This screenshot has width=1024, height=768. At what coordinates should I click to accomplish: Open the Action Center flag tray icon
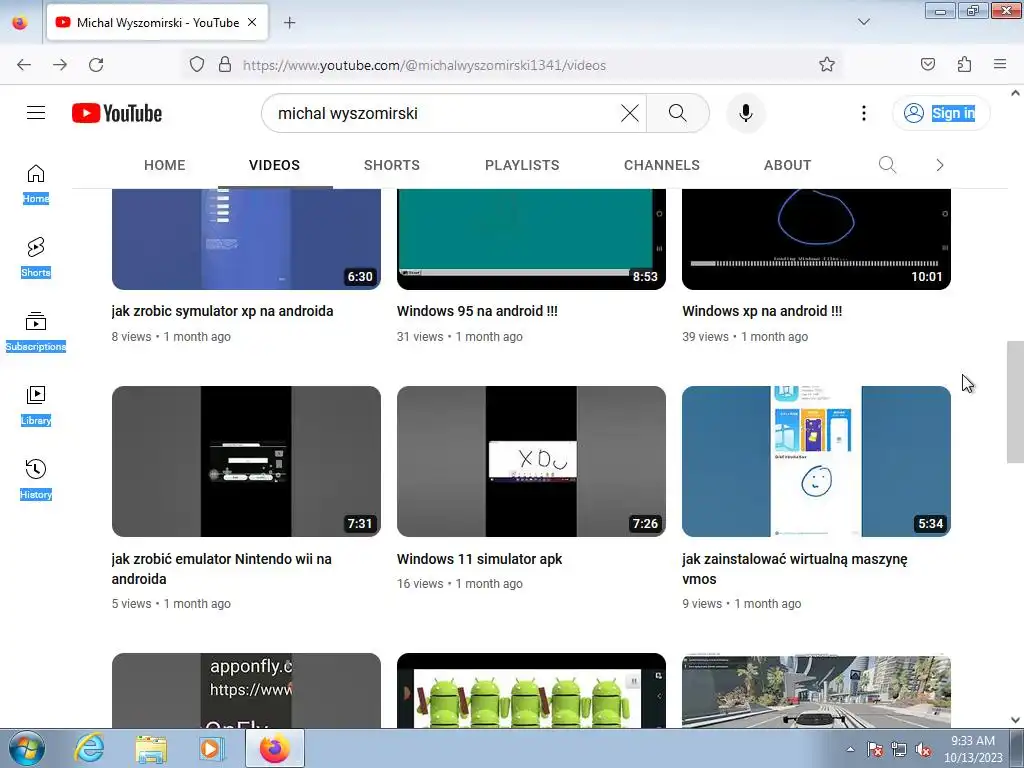pos(875,749)
